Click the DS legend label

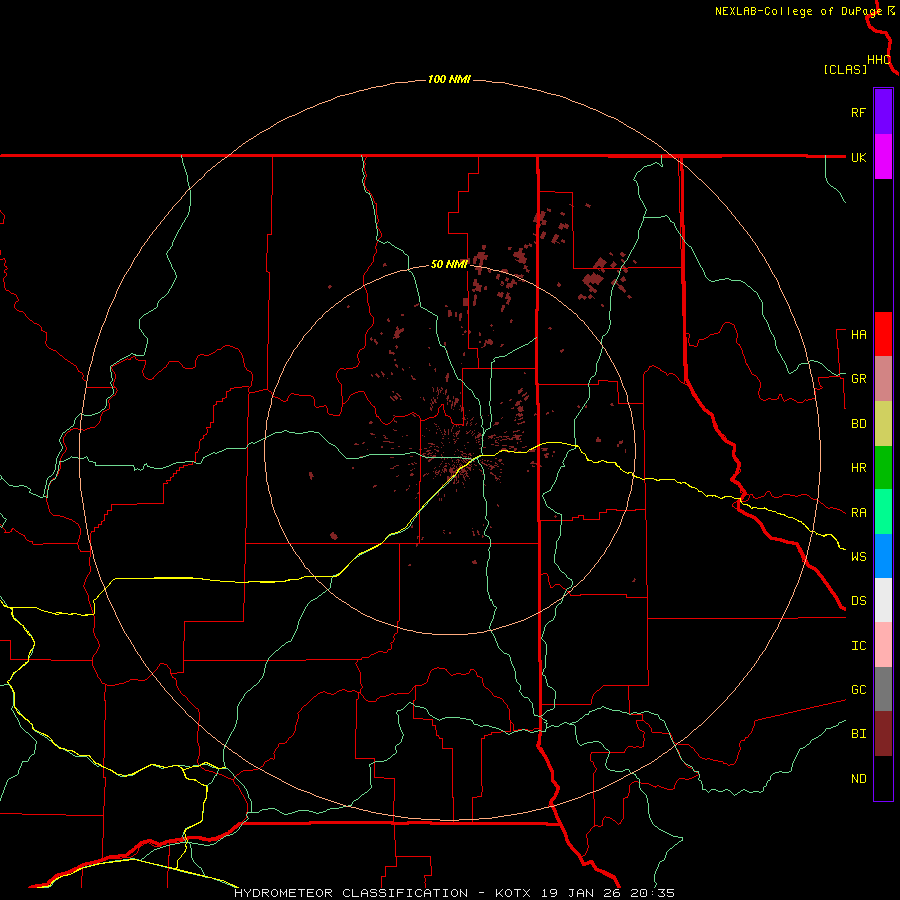(x=858, y=601)
